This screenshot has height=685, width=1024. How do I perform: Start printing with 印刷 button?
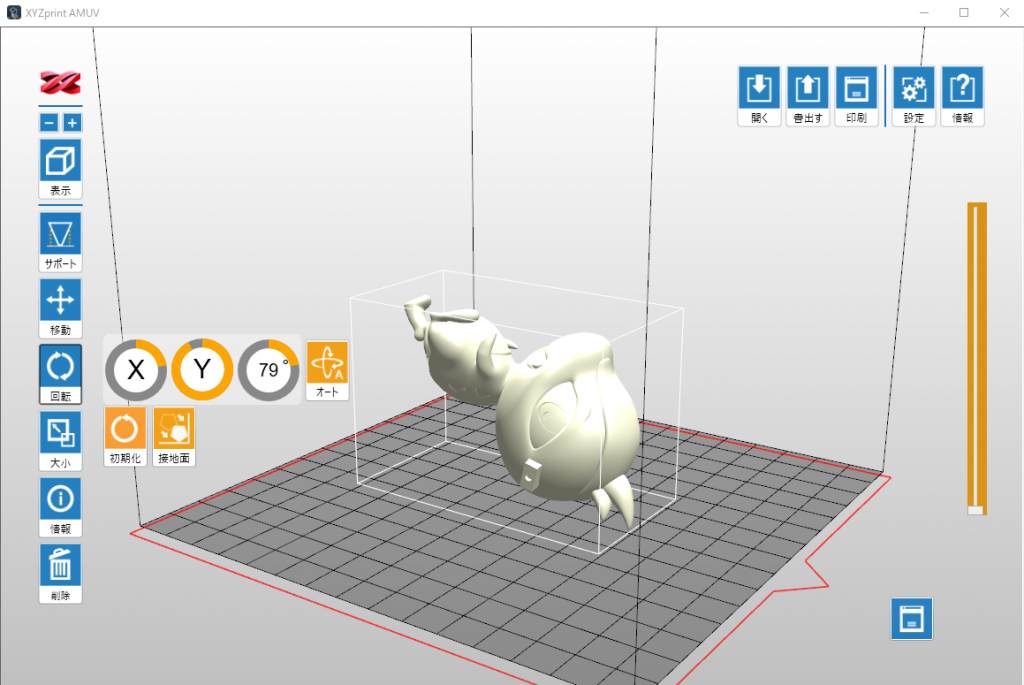click(x=856, y=96)
